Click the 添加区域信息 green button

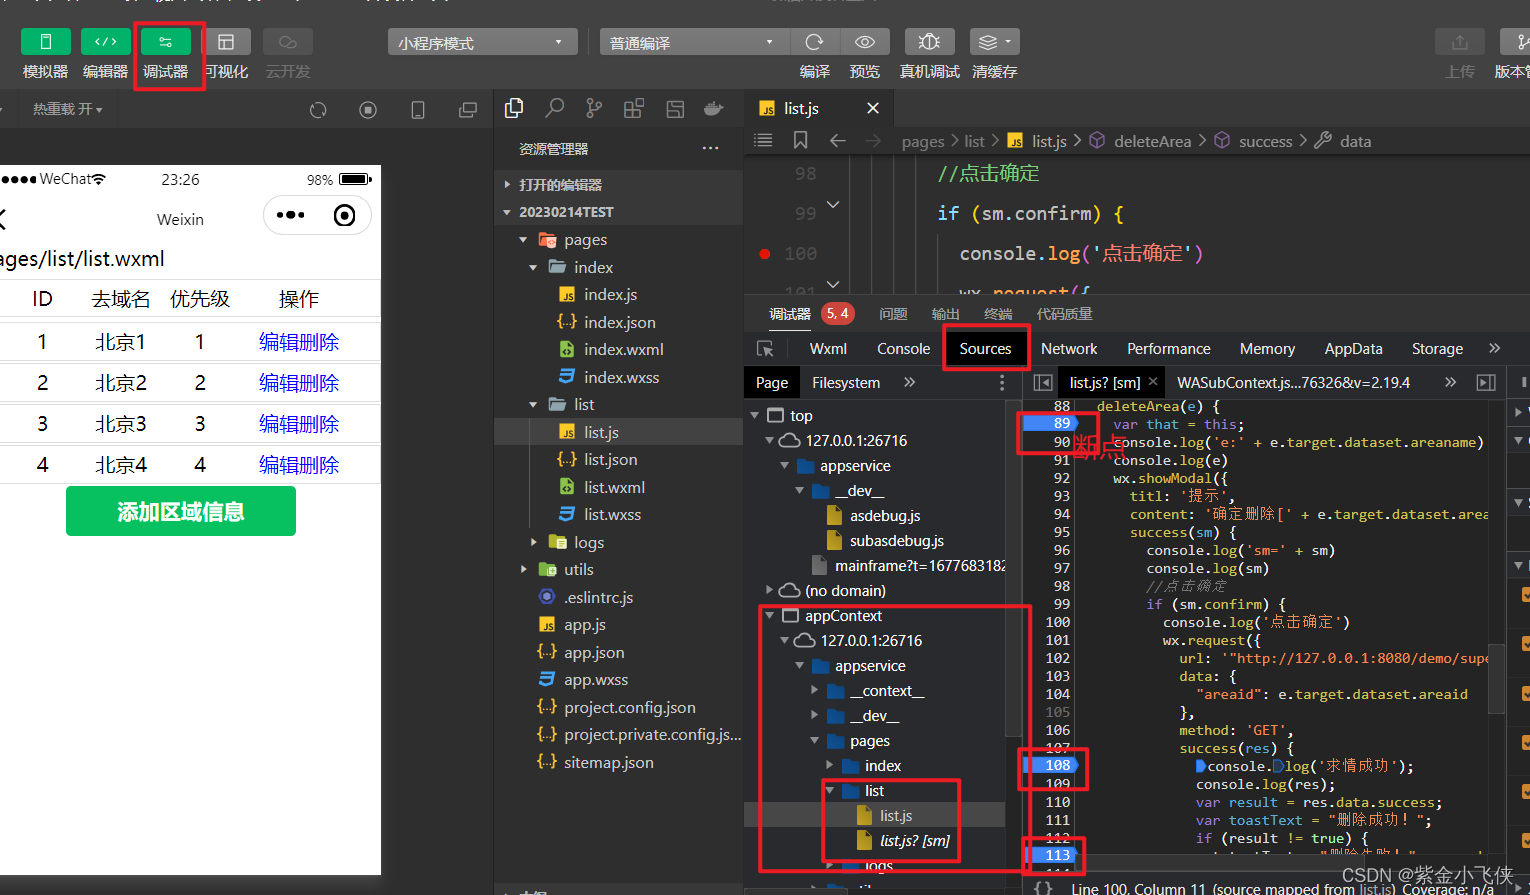pos(181,511)
